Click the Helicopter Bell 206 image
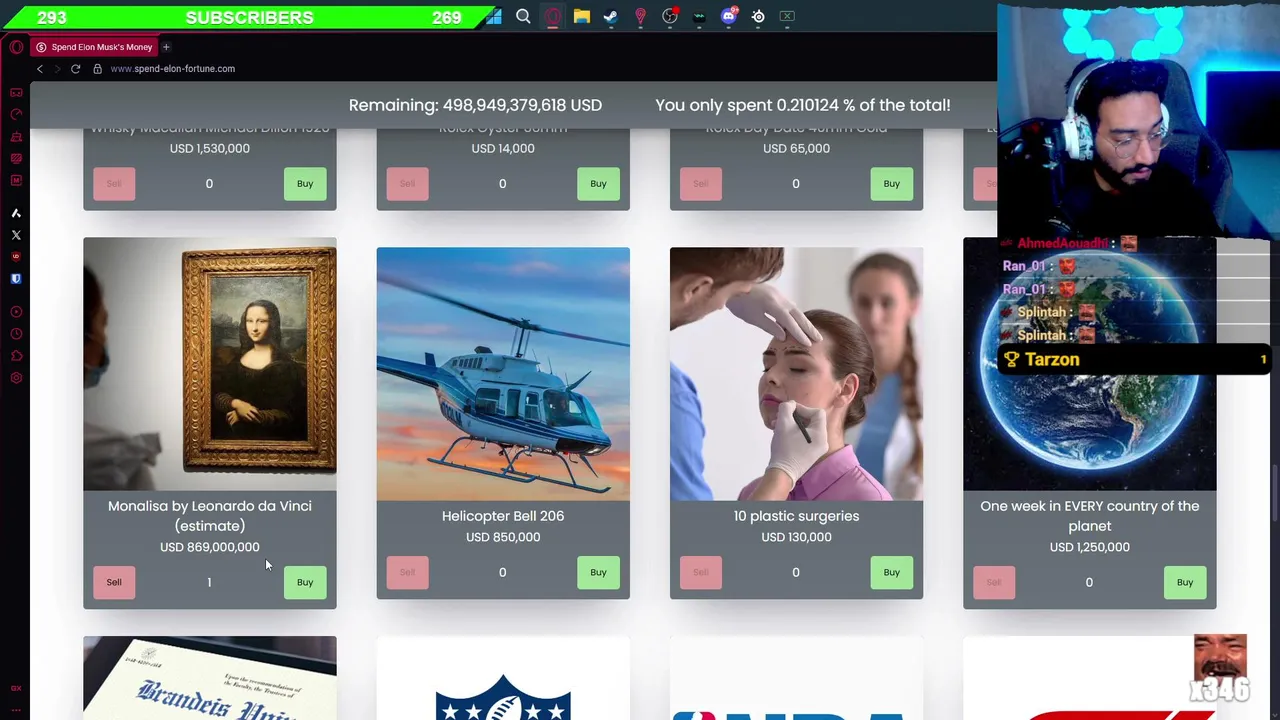This screenshot has height=720, width=1280. pyautogui.click(x=503, y=373)
